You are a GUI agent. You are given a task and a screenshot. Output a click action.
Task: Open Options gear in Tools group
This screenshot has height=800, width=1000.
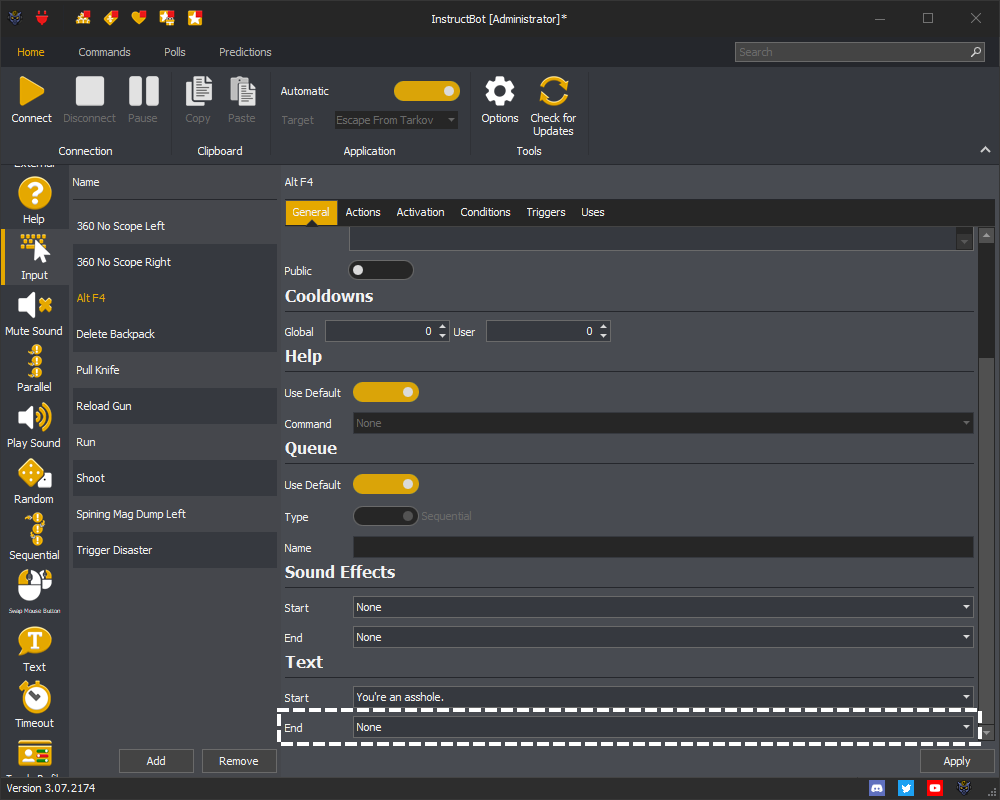pos(499,91)
